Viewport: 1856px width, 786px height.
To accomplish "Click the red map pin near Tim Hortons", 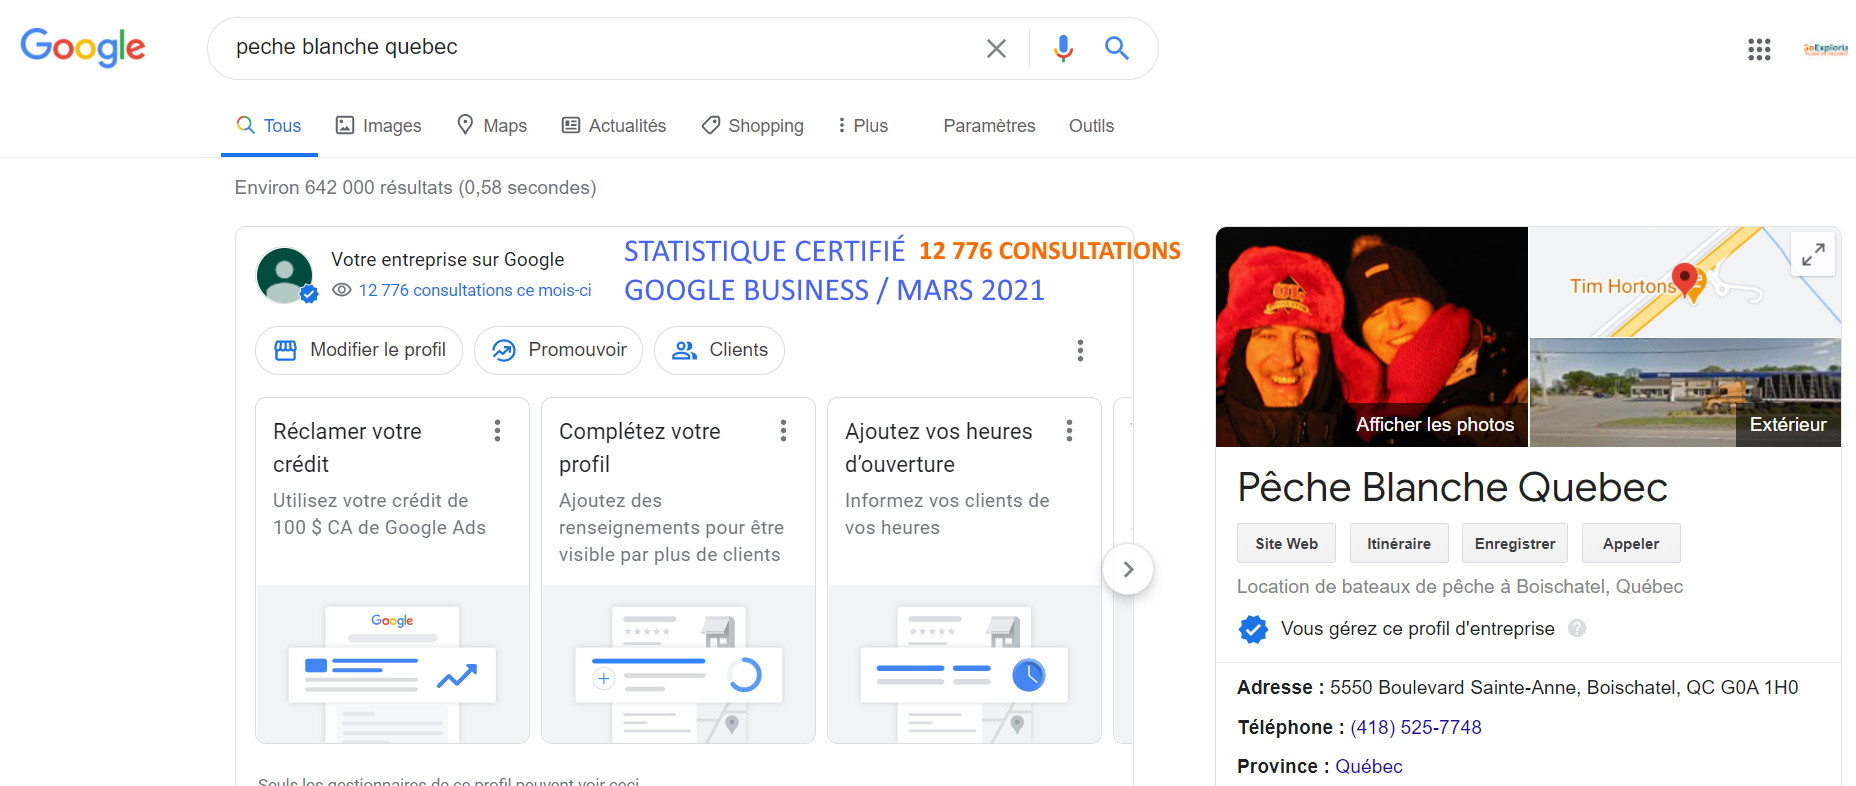I will click(x=1685, y=279).
